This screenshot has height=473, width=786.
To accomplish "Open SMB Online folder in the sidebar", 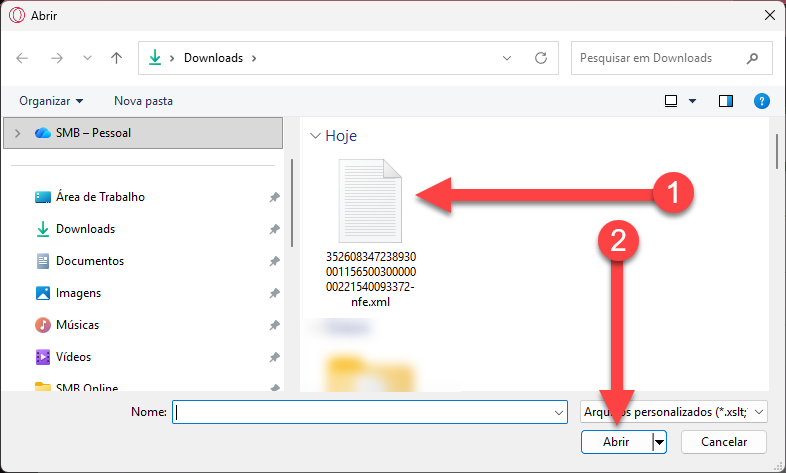I will click(87, 387).
